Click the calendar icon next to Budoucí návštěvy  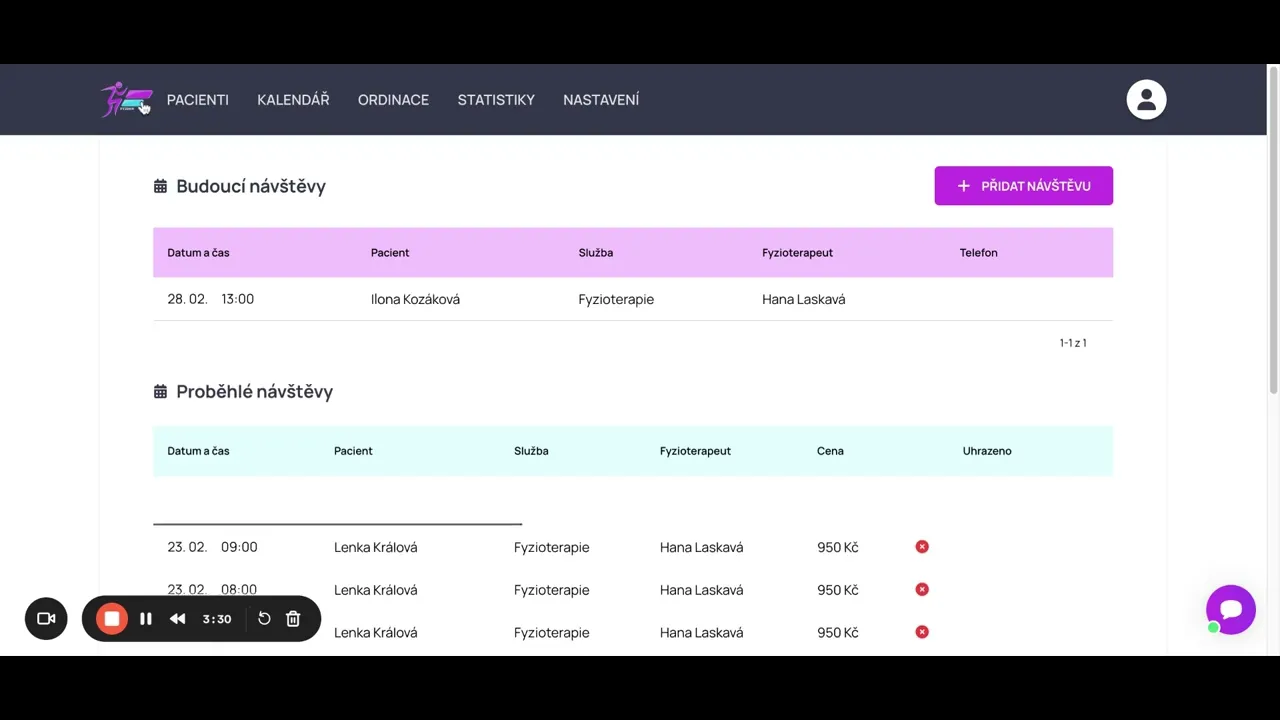click(160, 186)
